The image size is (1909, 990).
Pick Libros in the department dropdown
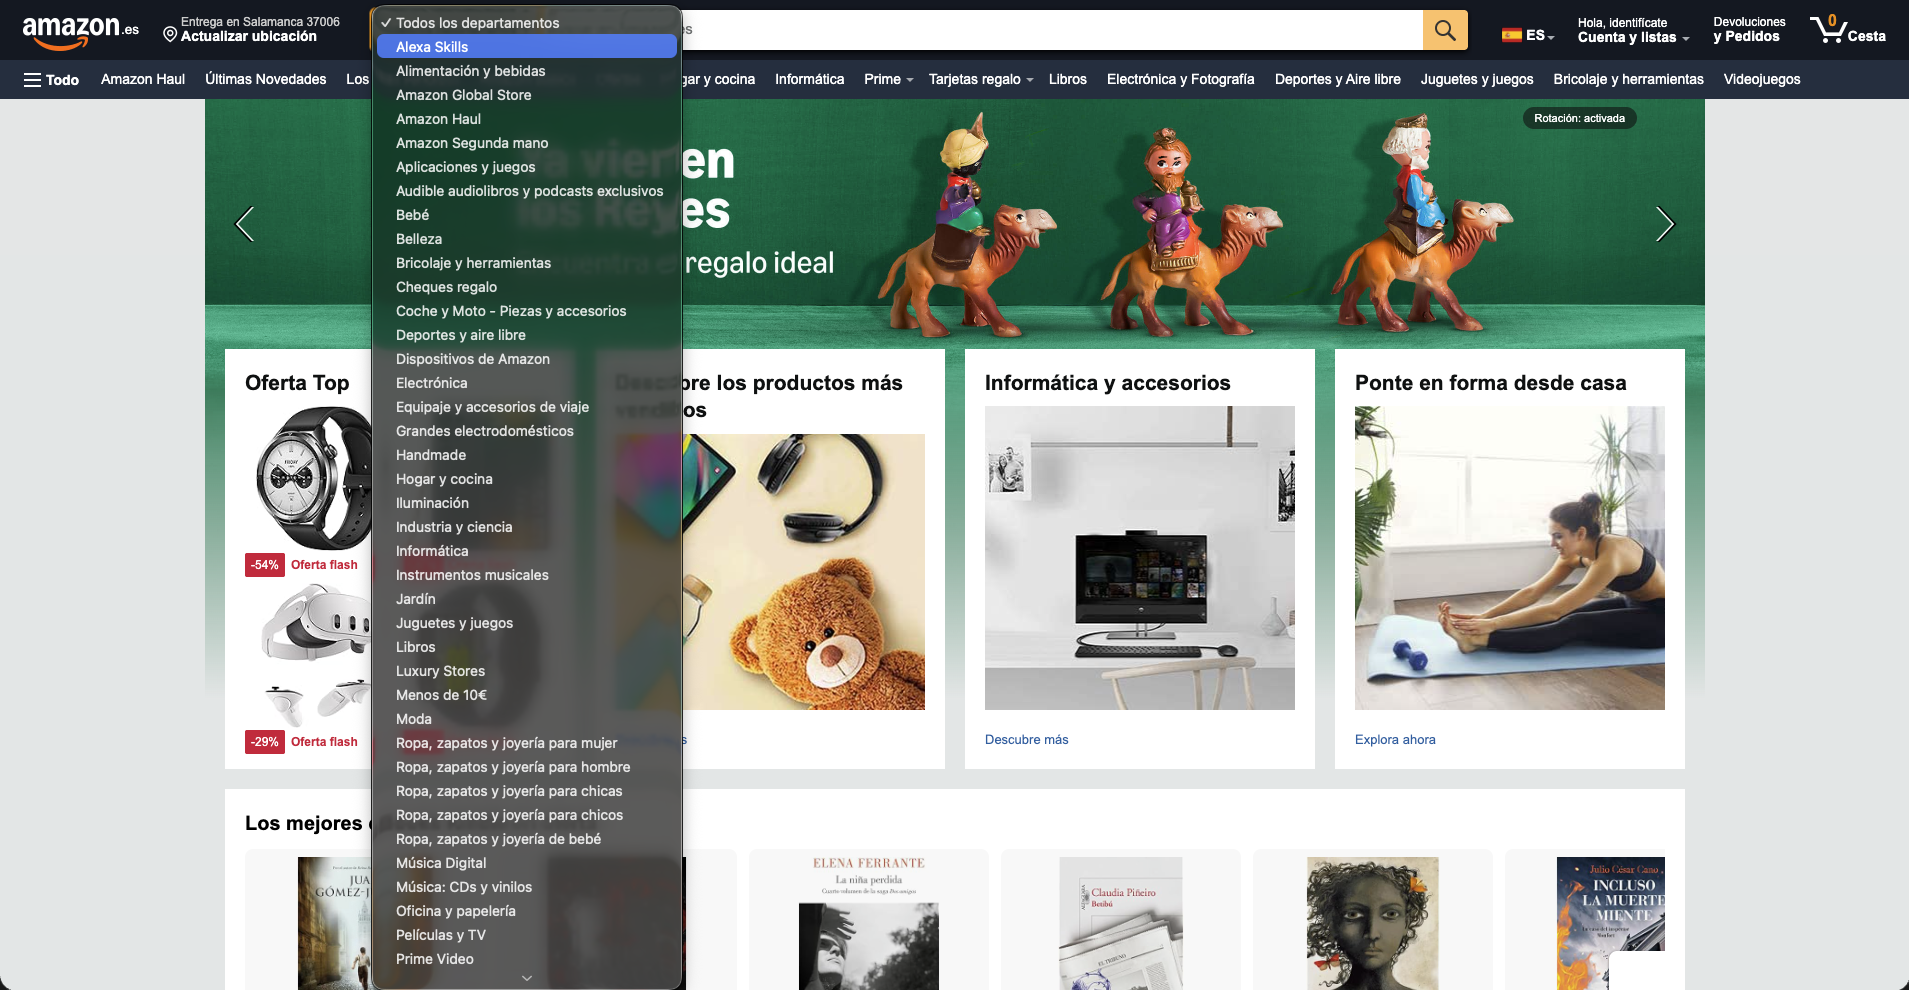point(415,647)
